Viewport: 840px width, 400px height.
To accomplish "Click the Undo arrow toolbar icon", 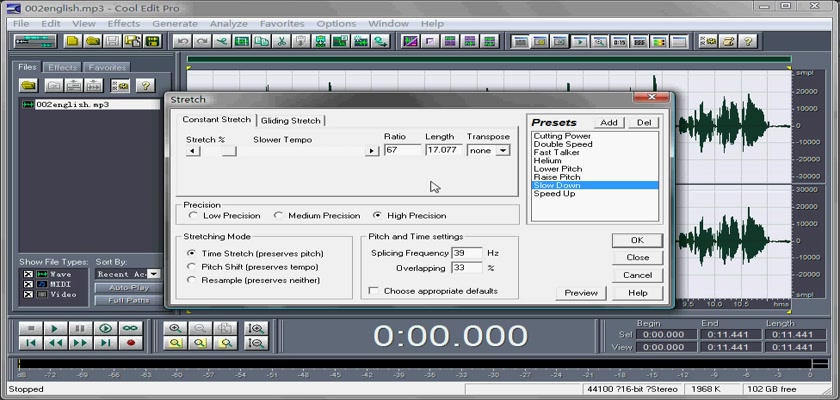I will click(x=183, y=41).
